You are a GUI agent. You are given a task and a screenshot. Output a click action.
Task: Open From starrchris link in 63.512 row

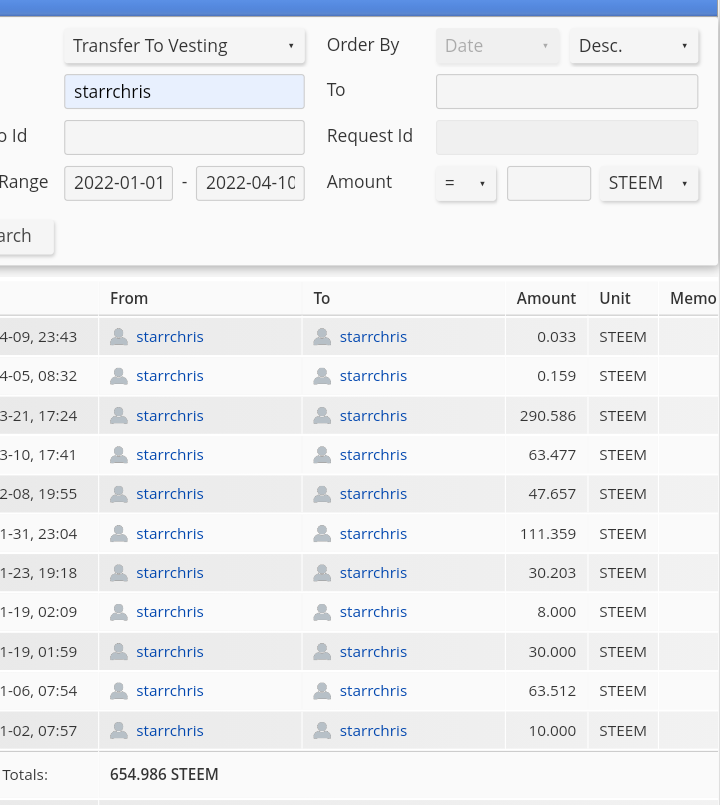pyautogui.click(x=169, y=691)
